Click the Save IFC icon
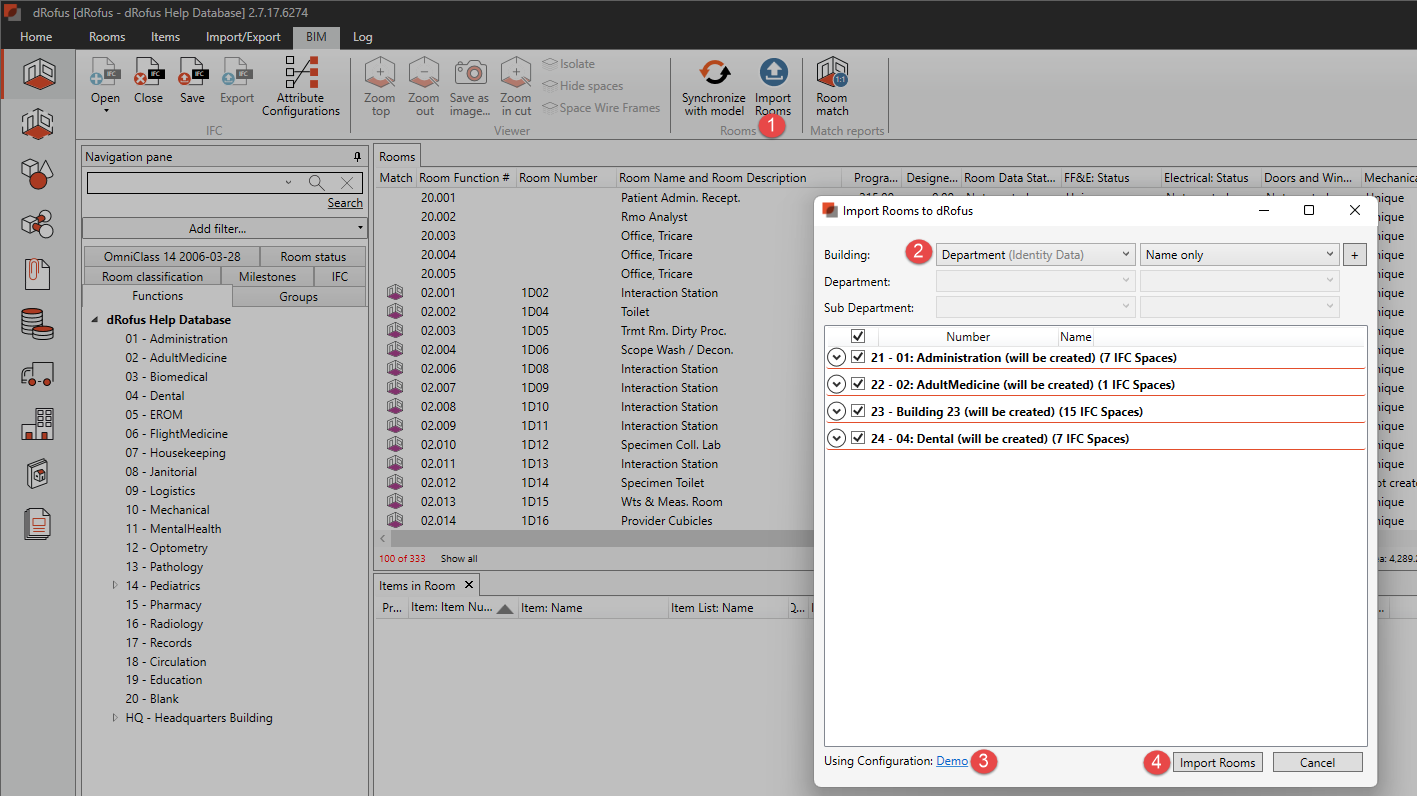The image size is (1417, 796). click(192, 74)
